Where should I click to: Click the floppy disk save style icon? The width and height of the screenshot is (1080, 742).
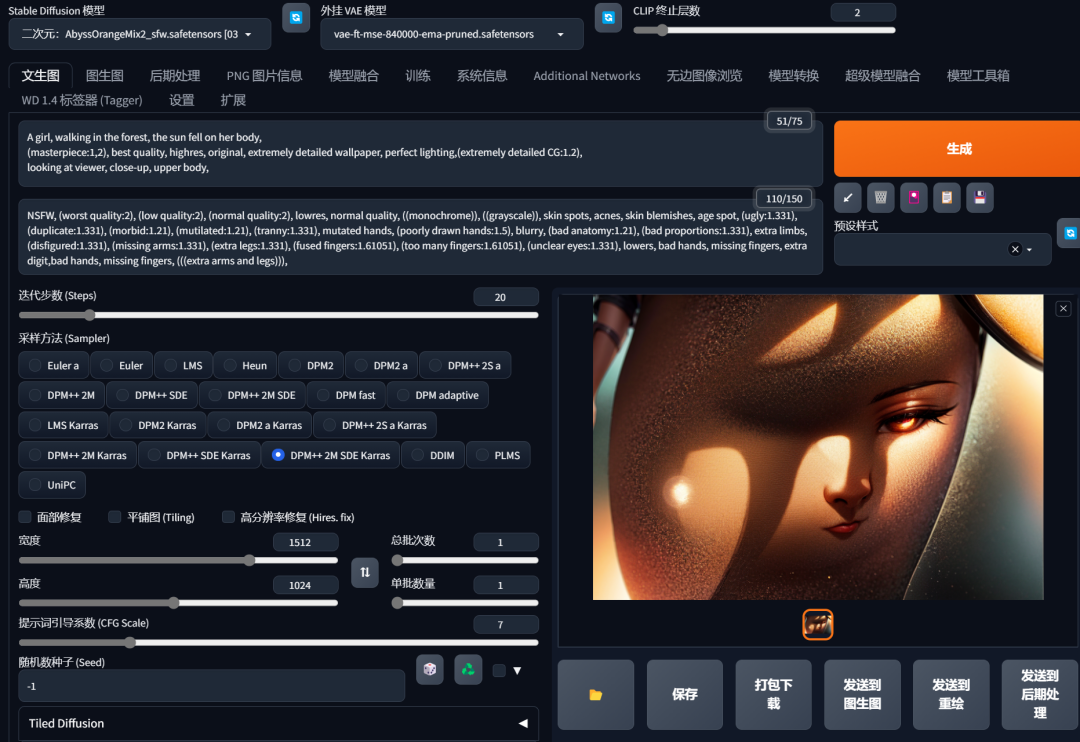click(x=980, y=197)
